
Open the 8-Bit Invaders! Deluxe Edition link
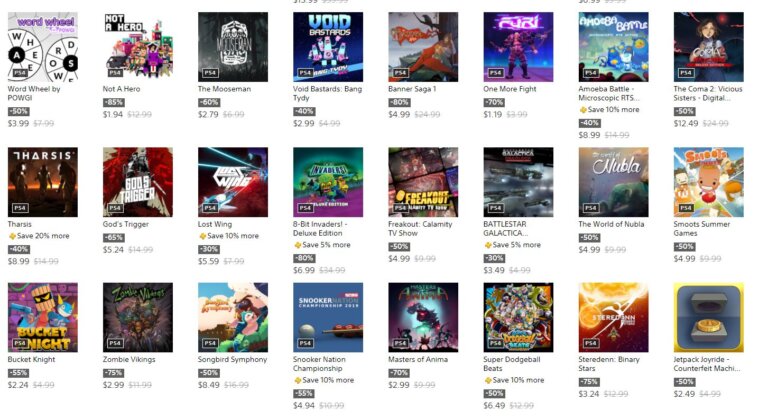click(320, 229)
